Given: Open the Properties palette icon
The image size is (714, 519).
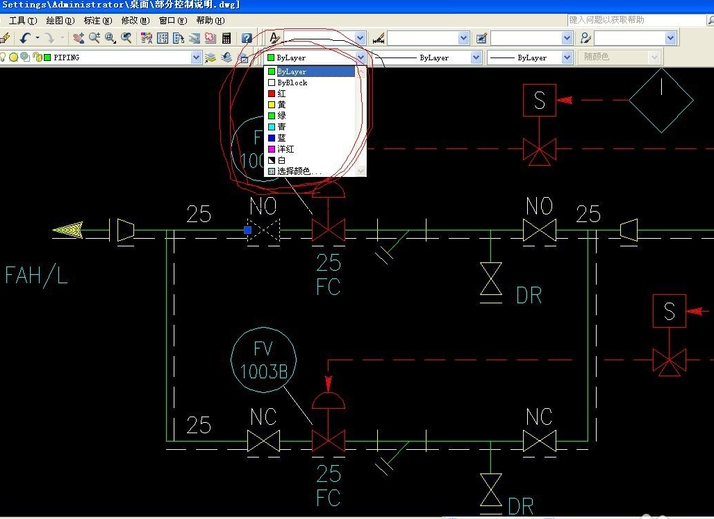Looking at the screenshot, I should [x=146, y=38].
